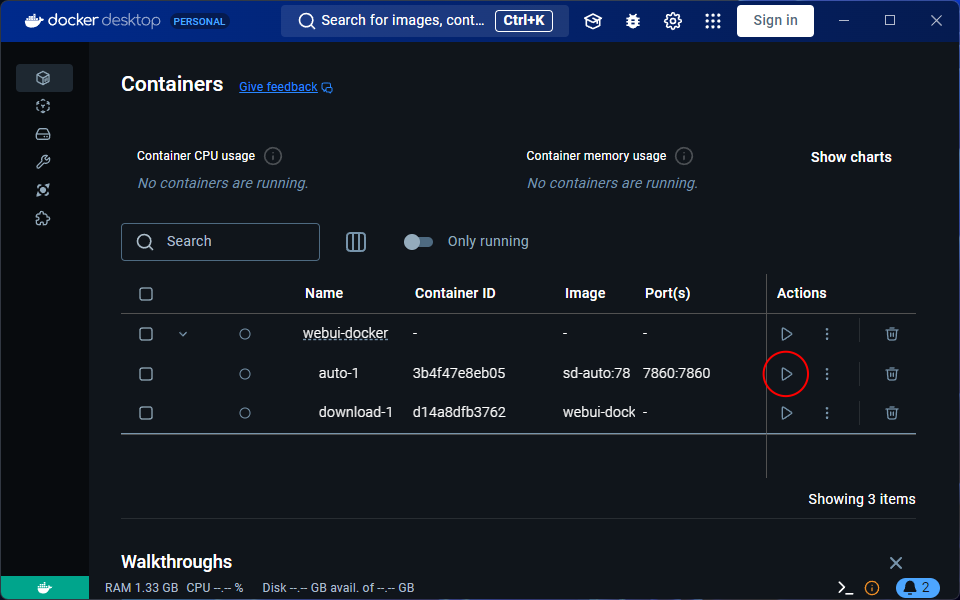Show info about Container memory usage
Image resolution: width=960 pixels, height=600 pixels.
pyautogui.click(x=684, y=156)
